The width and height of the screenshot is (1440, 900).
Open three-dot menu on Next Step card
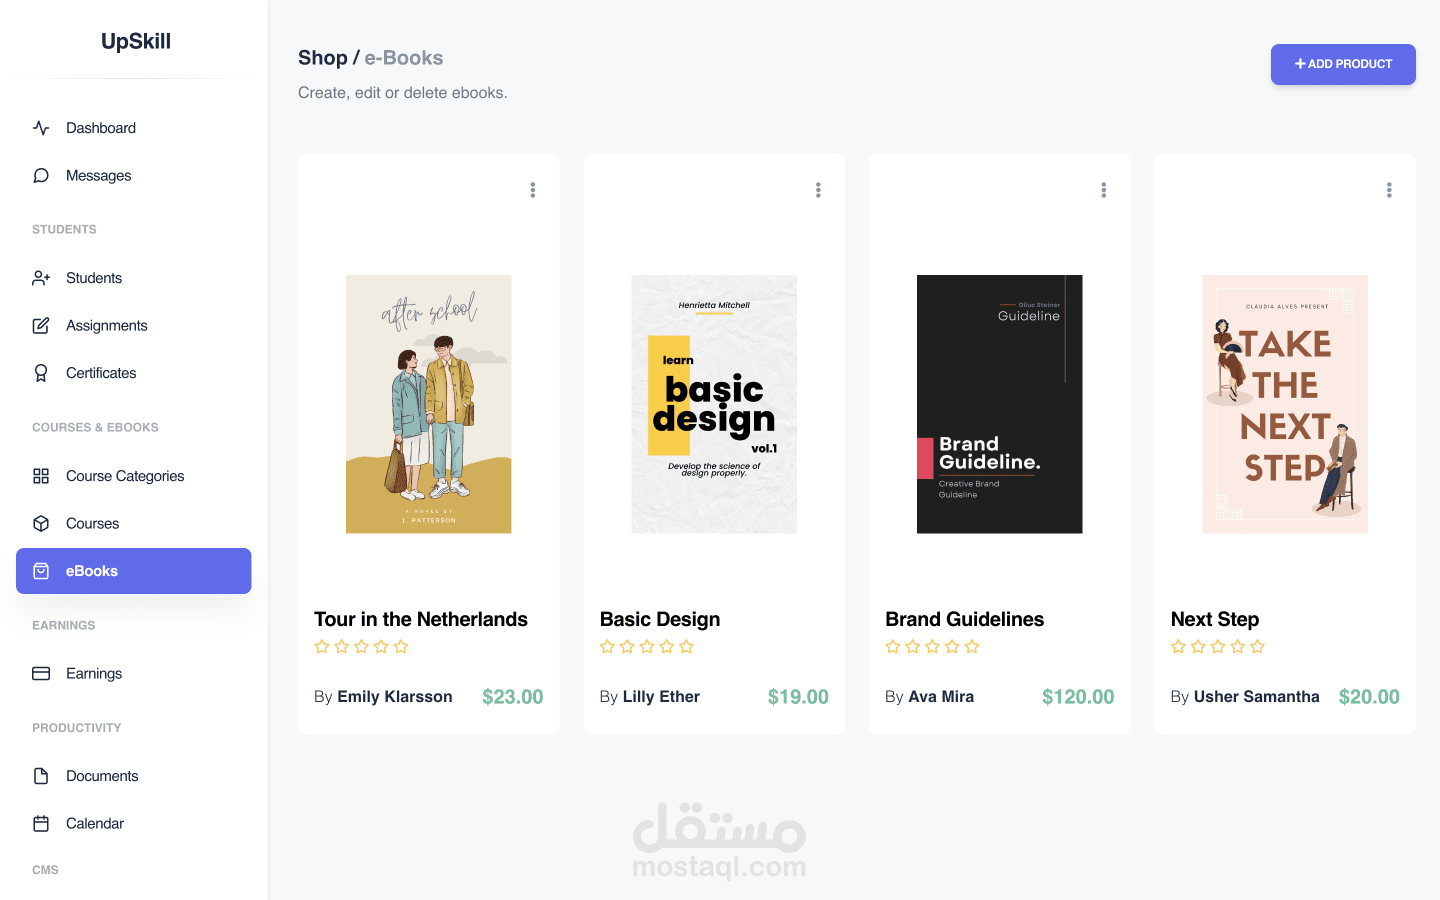1389,190
